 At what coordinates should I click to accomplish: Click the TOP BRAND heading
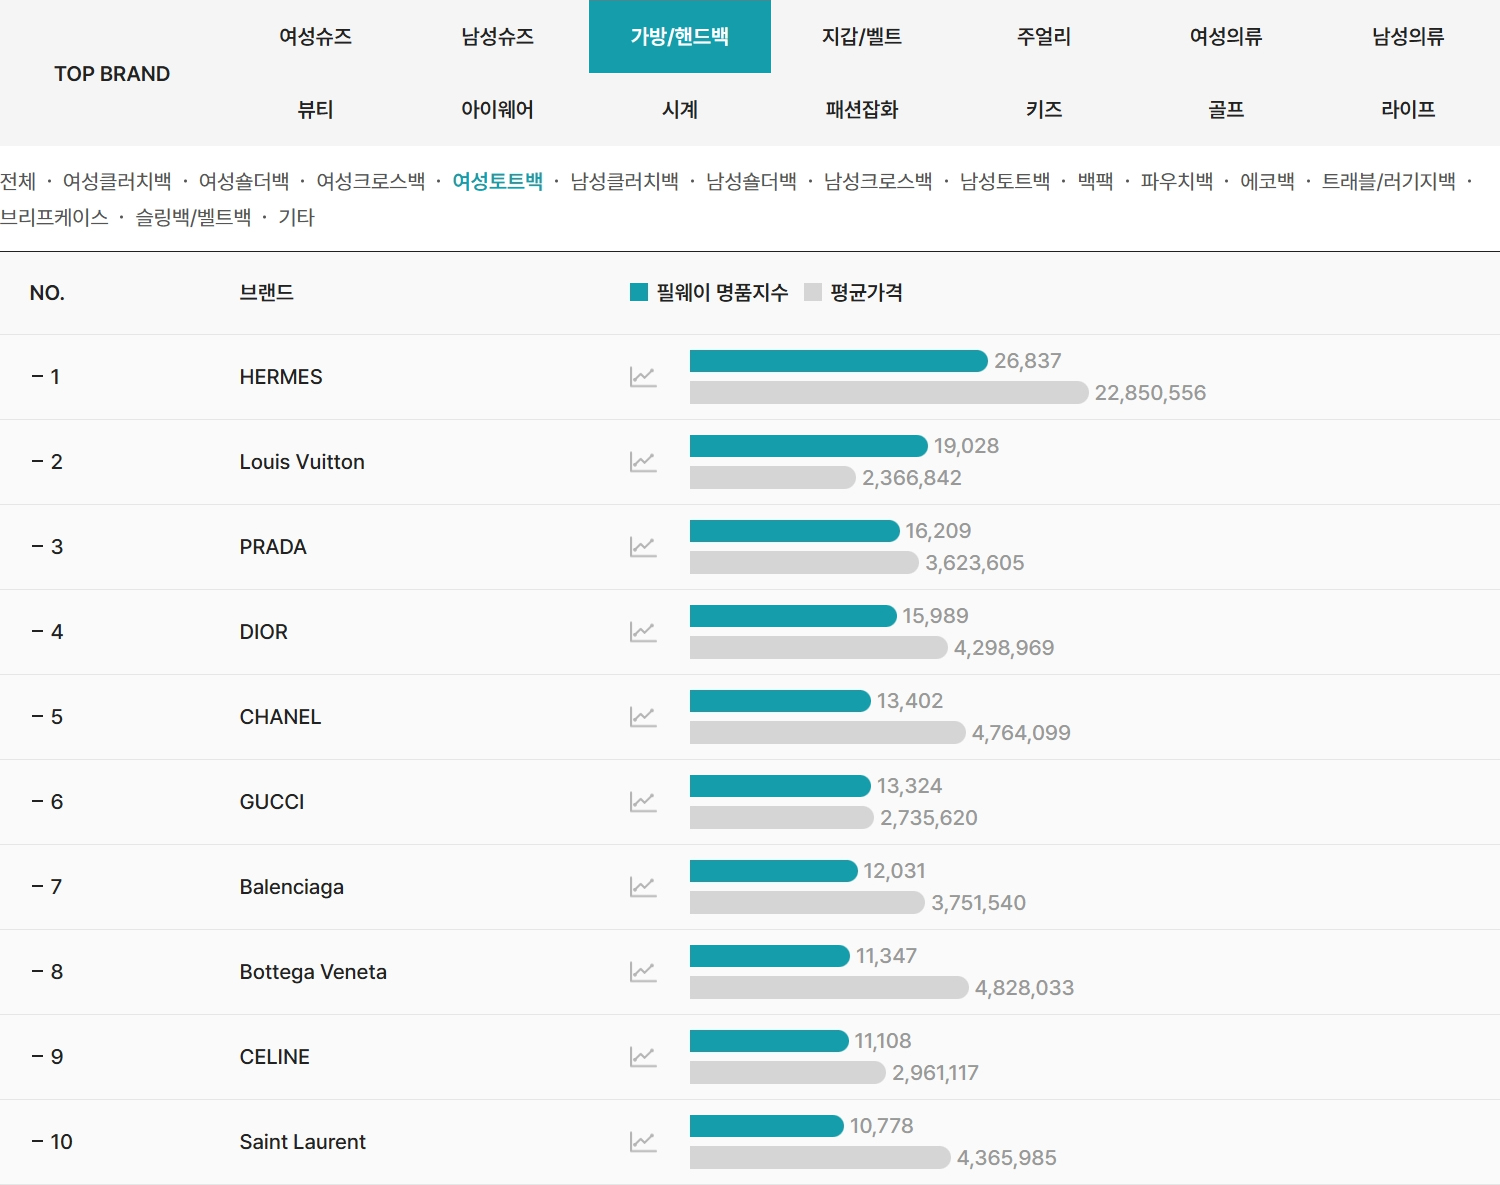[112, 74]
